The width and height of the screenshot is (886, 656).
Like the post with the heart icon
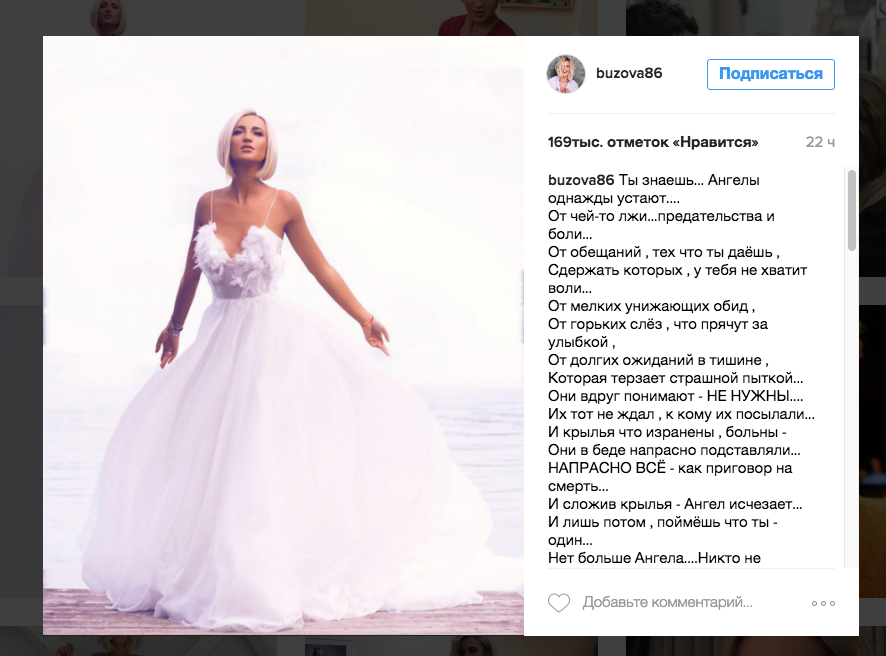559,603
